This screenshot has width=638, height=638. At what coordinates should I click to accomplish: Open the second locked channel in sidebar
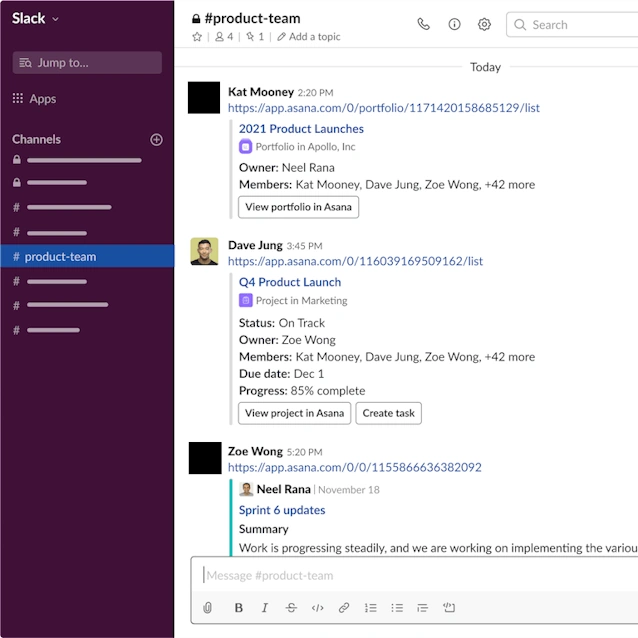pyautogui.click(x=50, y=182)
